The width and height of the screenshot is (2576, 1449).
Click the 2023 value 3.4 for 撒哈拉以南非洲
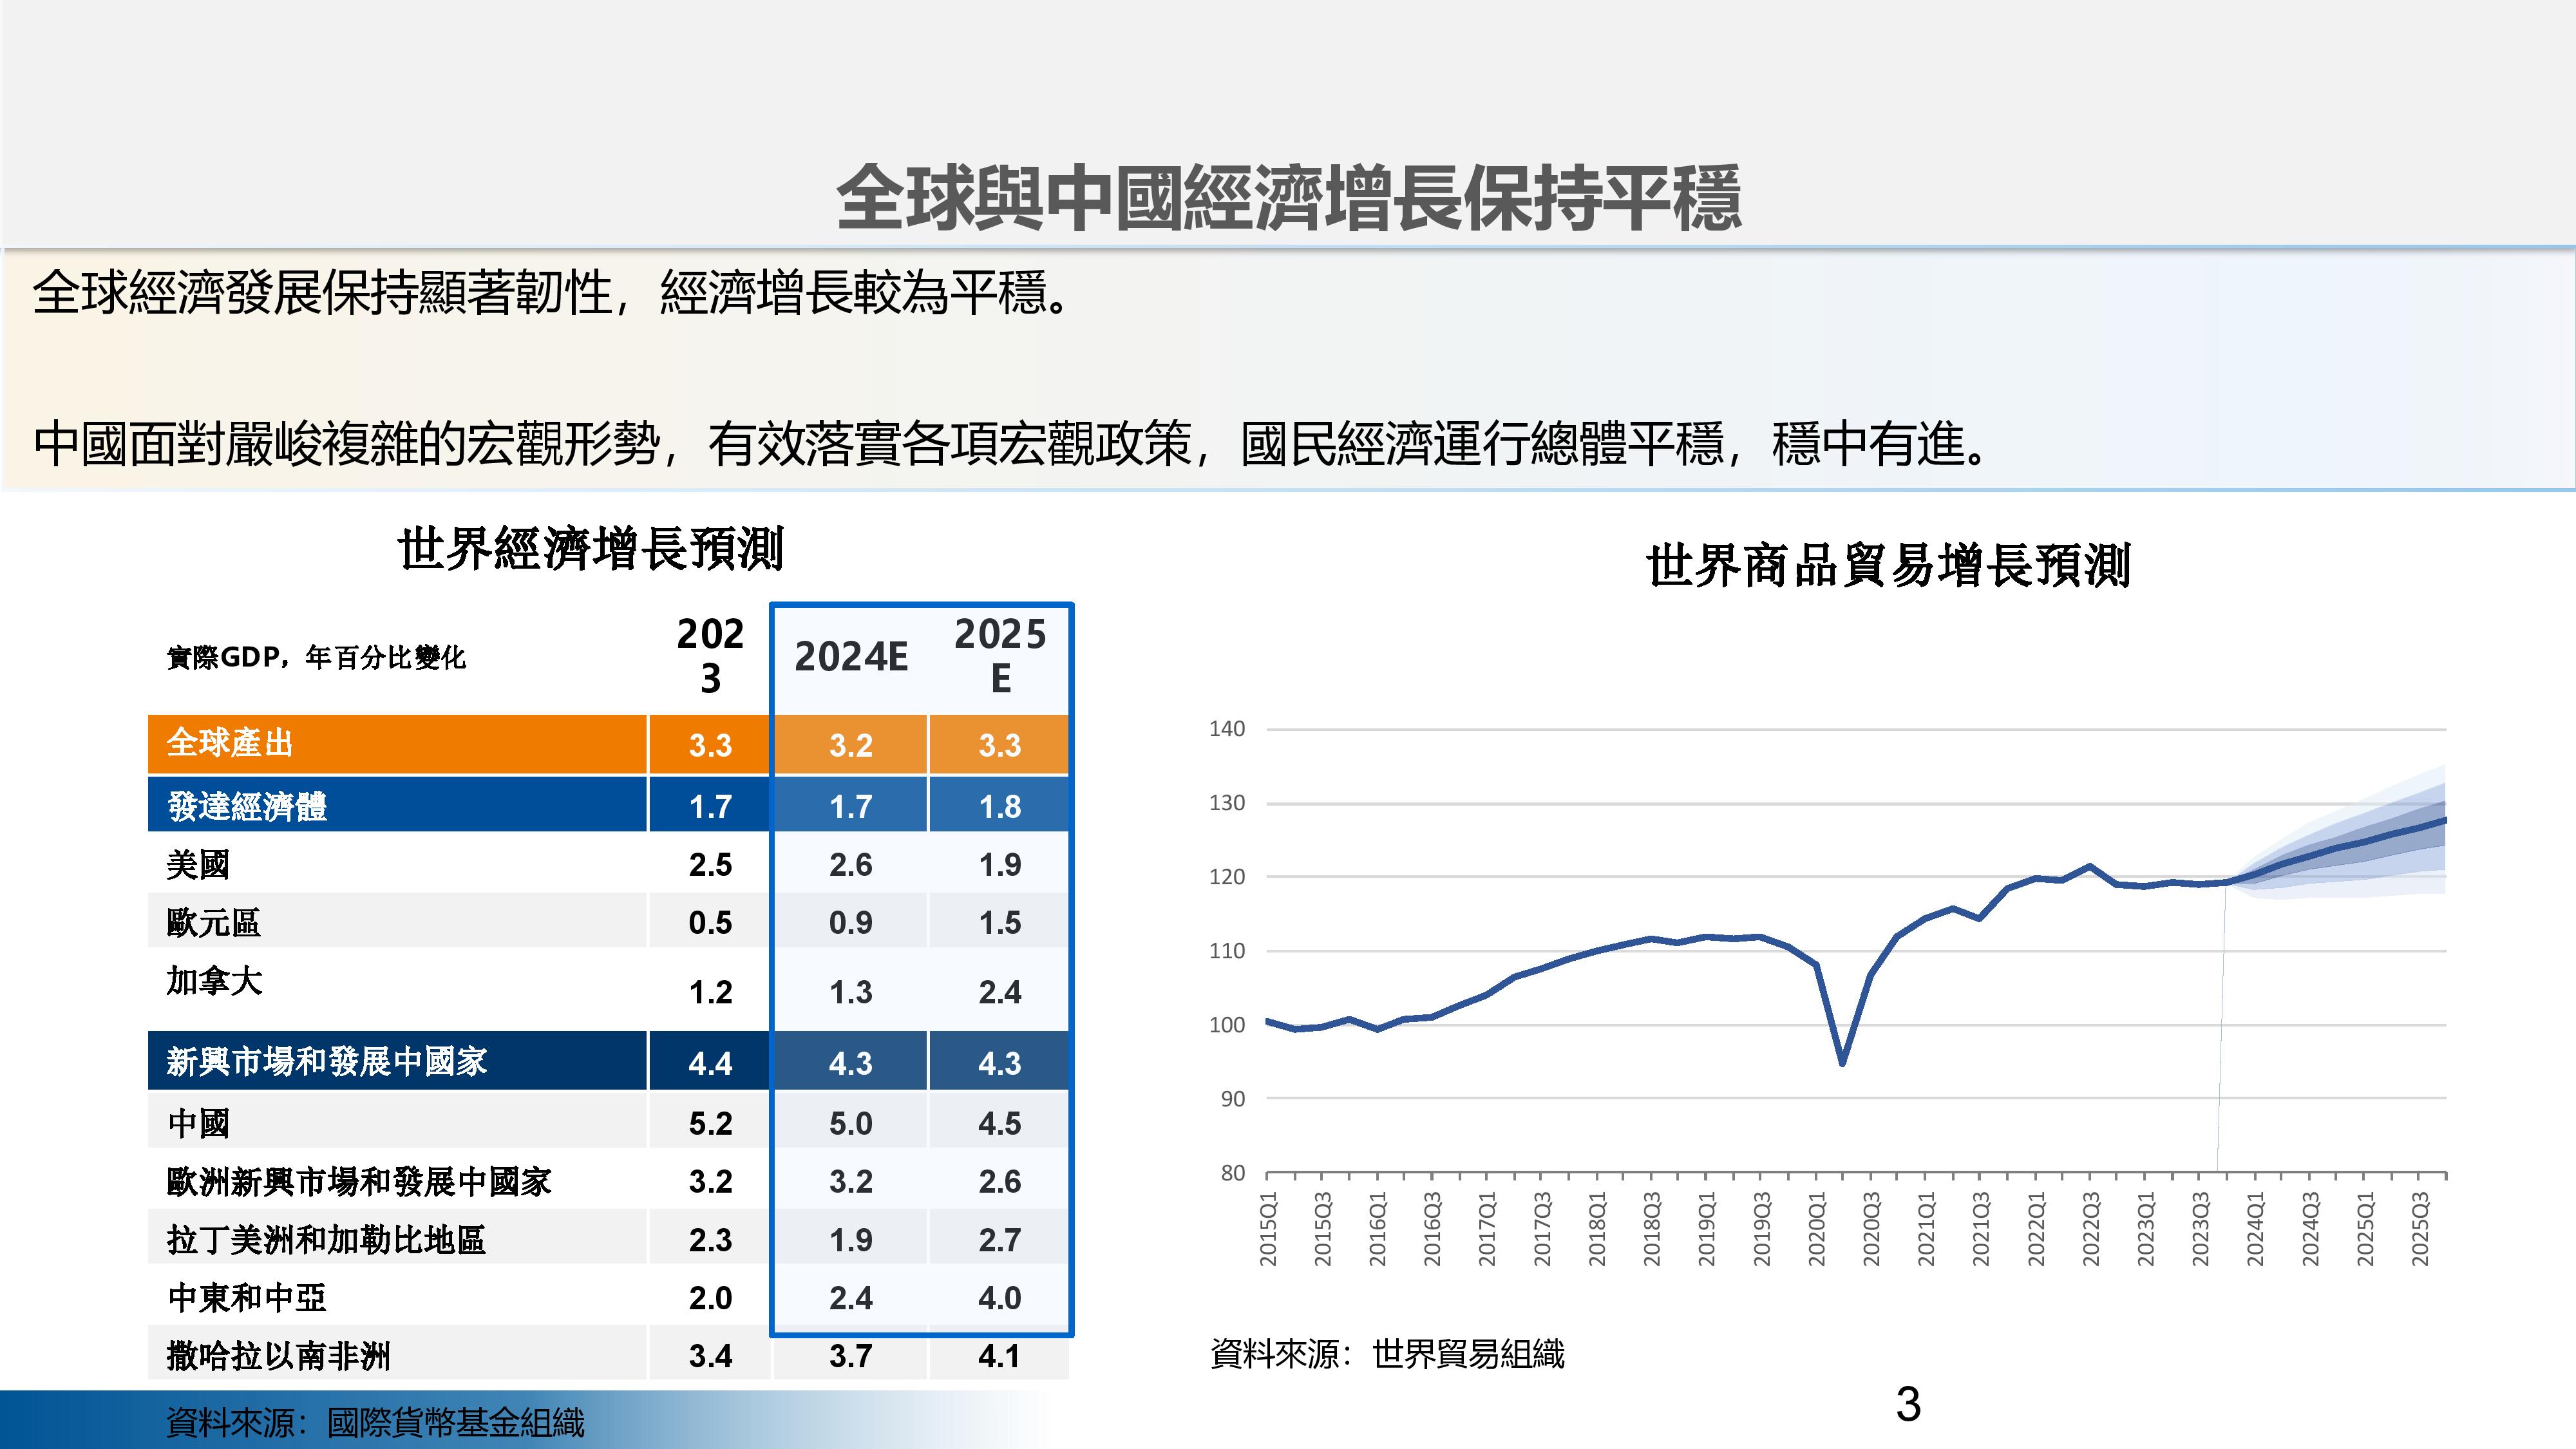click(710, 1356)
